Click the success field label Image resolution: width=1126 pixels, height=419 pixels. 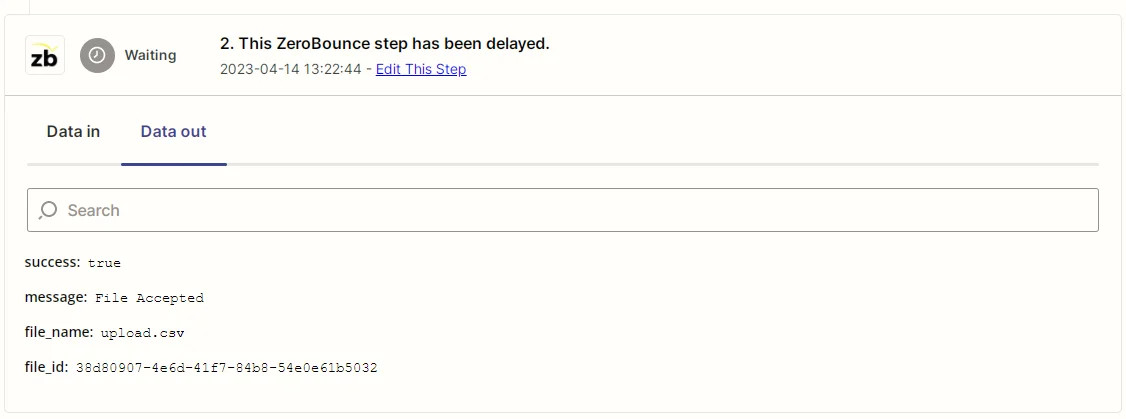tap(52, 262)
